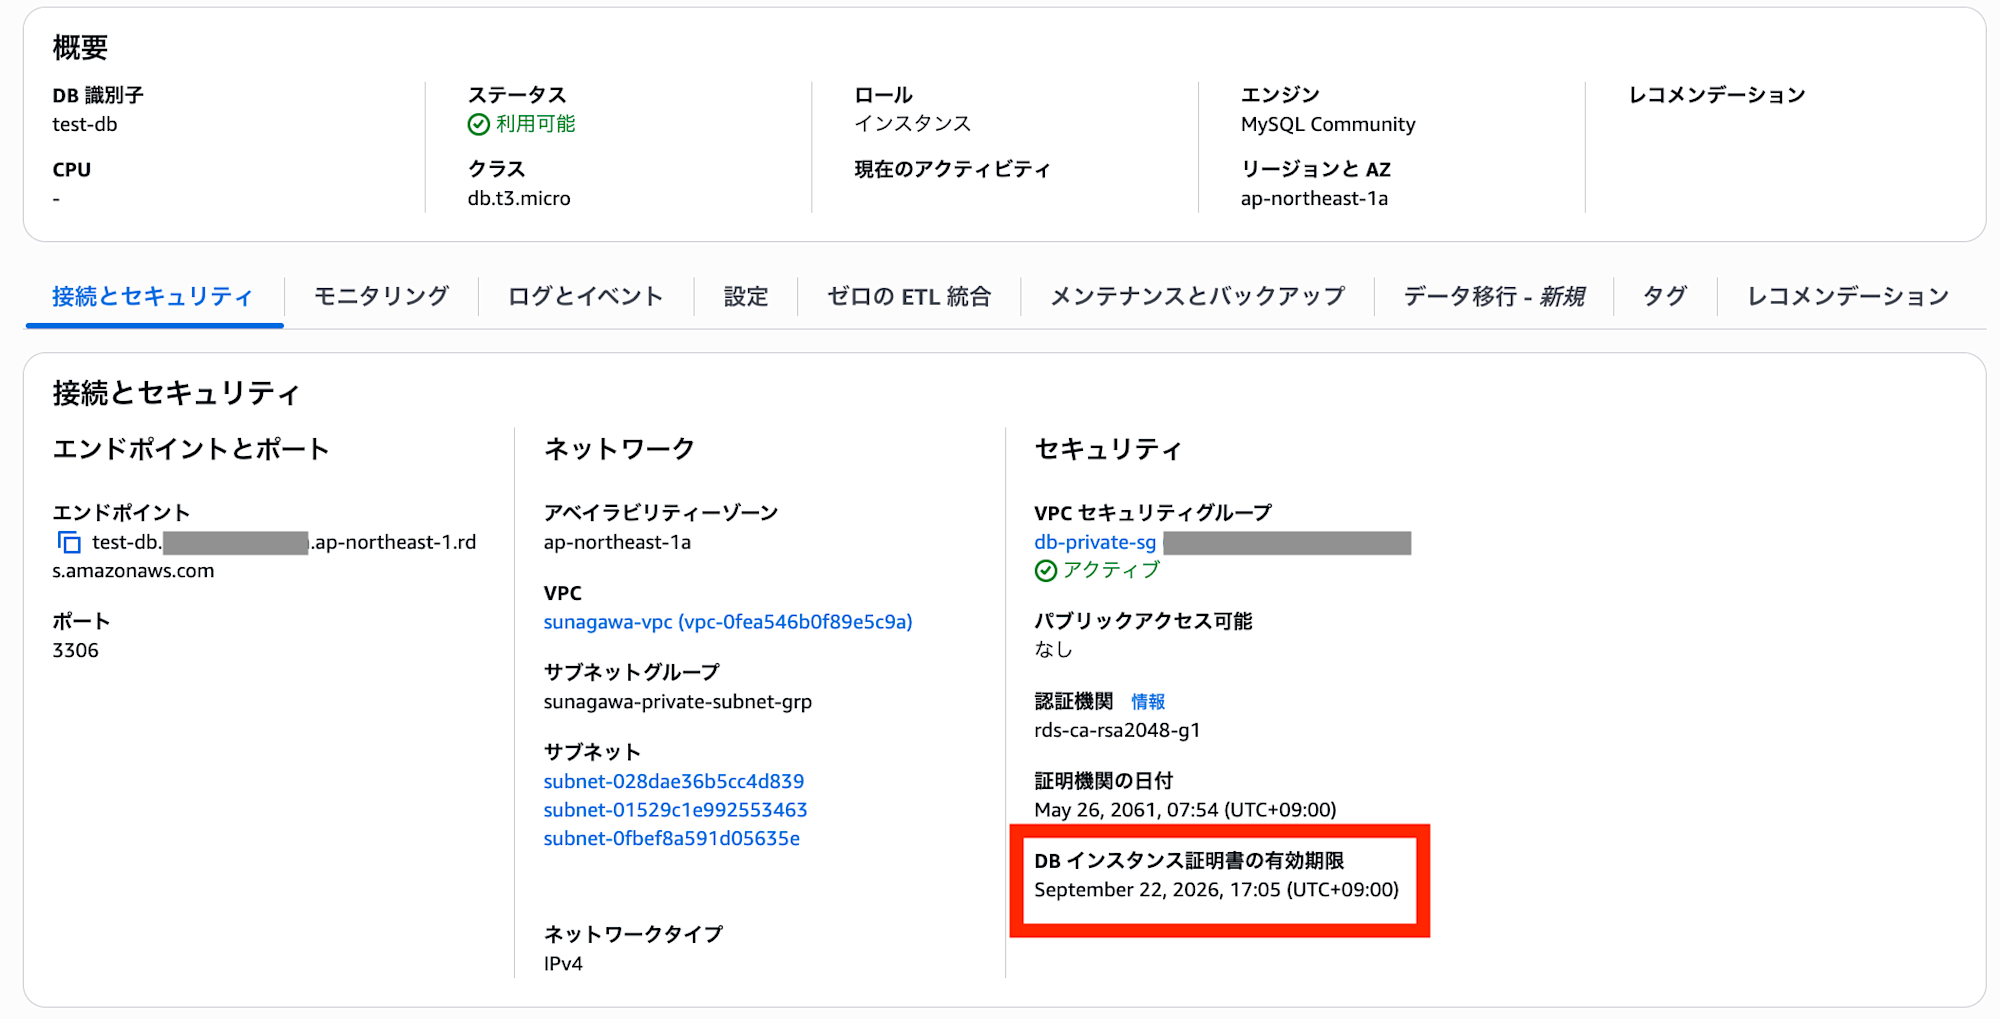Click the エンドポイントとポート heading
The width and height of the screenshot is (2000, 1019).
click(x=191, y=450)
